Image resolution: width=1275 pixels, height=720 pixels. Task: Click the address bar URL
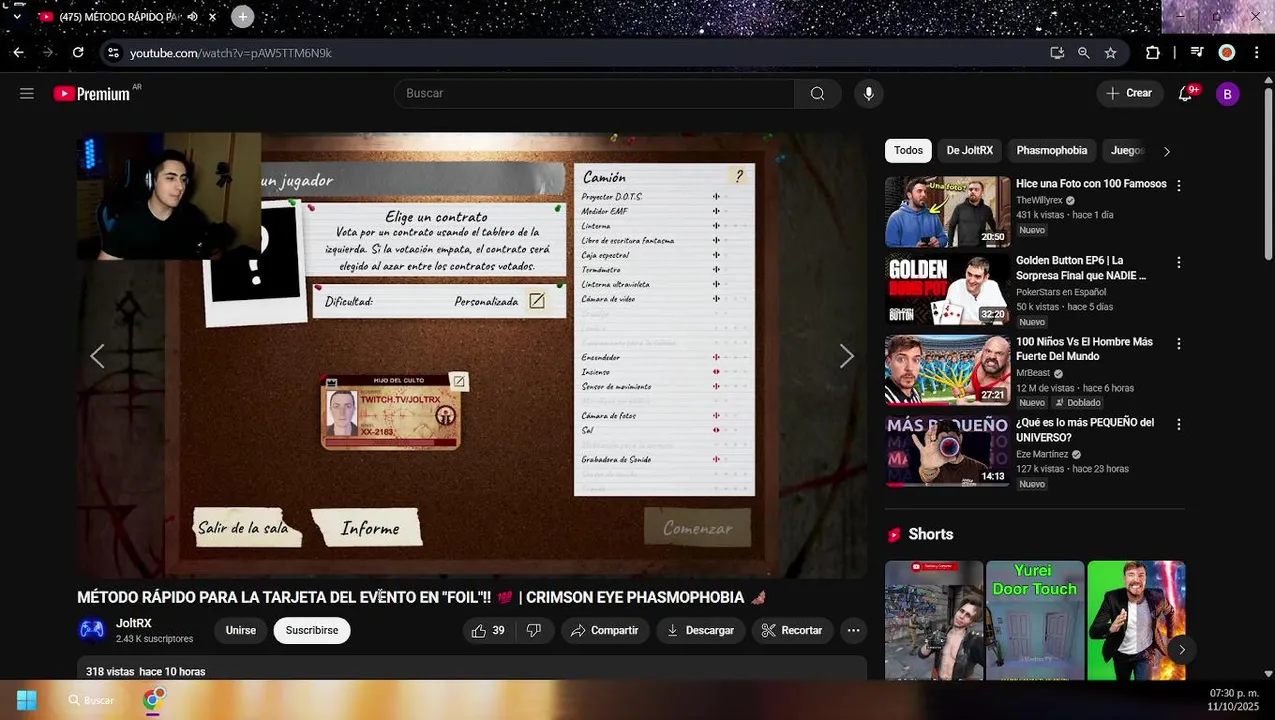coord(231,53)
